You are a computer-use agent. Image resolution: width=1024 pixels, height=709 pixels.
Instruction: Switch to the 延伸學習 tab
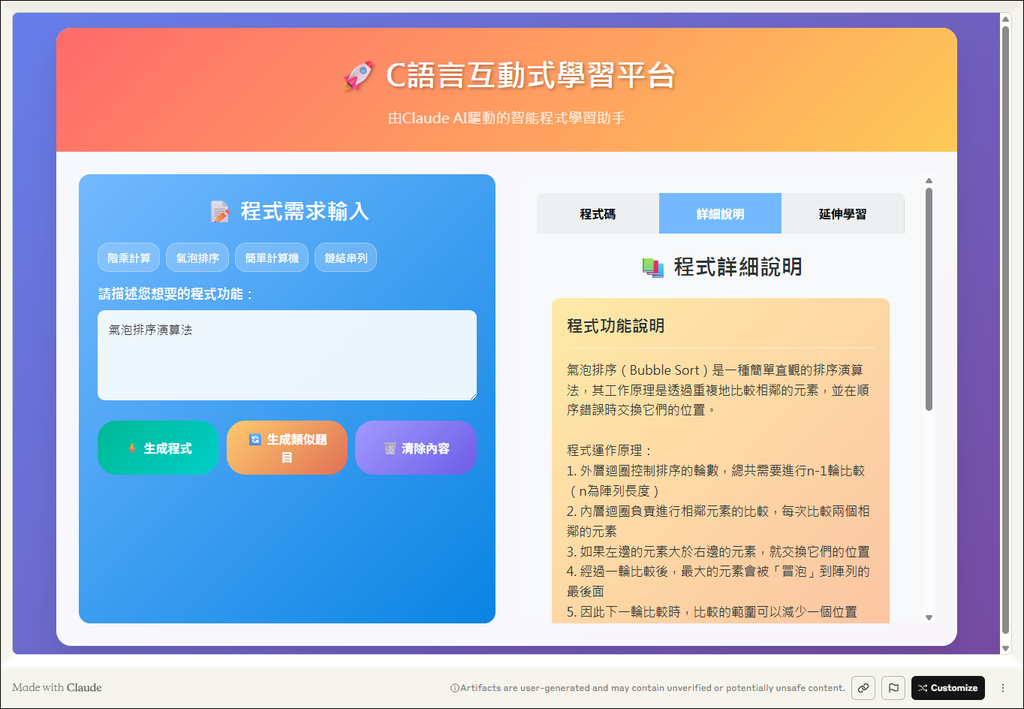(843, 213)
